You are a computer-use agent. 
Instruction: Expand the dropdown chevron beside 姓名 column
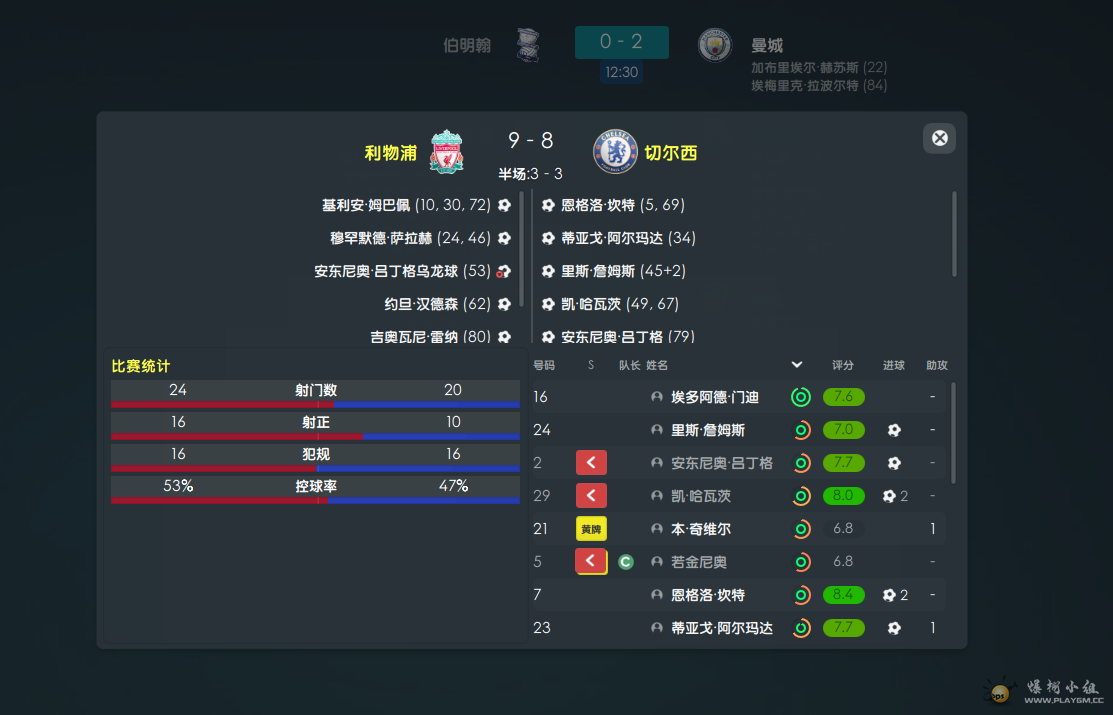point(796,365)
